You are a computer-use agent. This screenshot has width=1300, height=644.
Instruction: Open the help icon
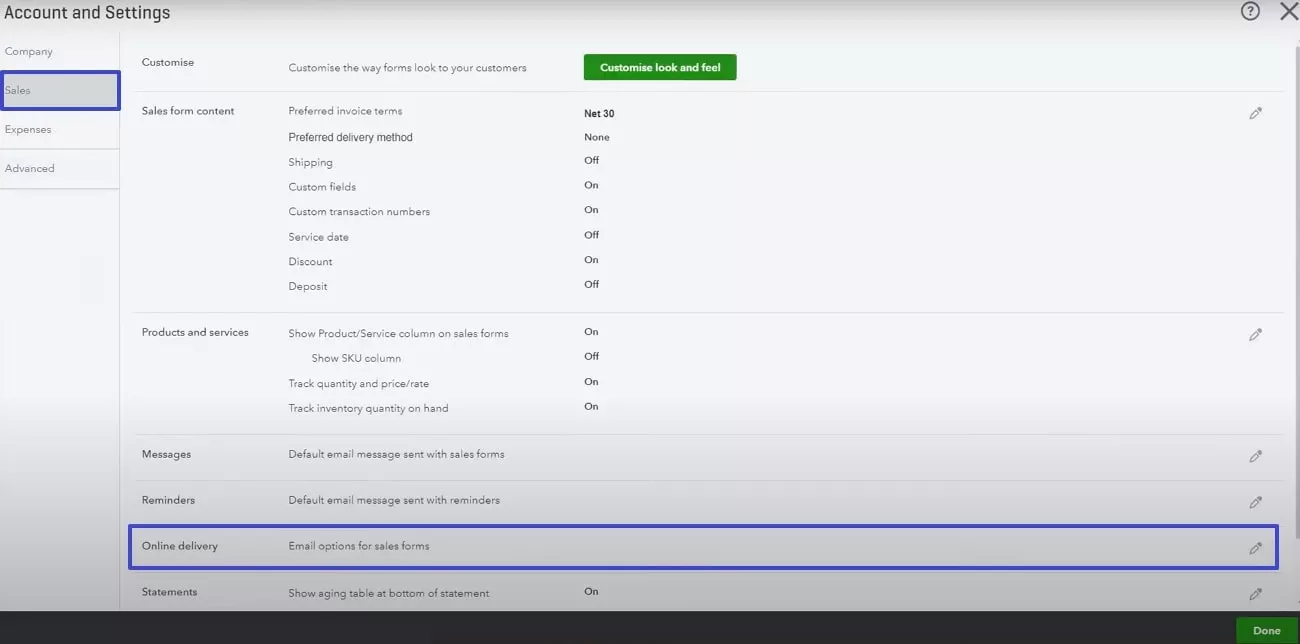pyautogui.click(x=1249, y=11)
